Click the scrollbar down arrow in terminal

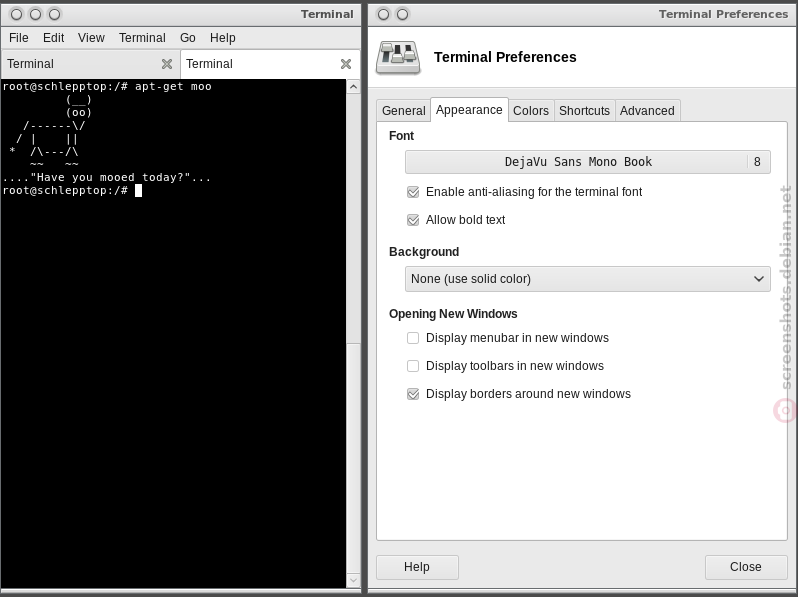353,580
